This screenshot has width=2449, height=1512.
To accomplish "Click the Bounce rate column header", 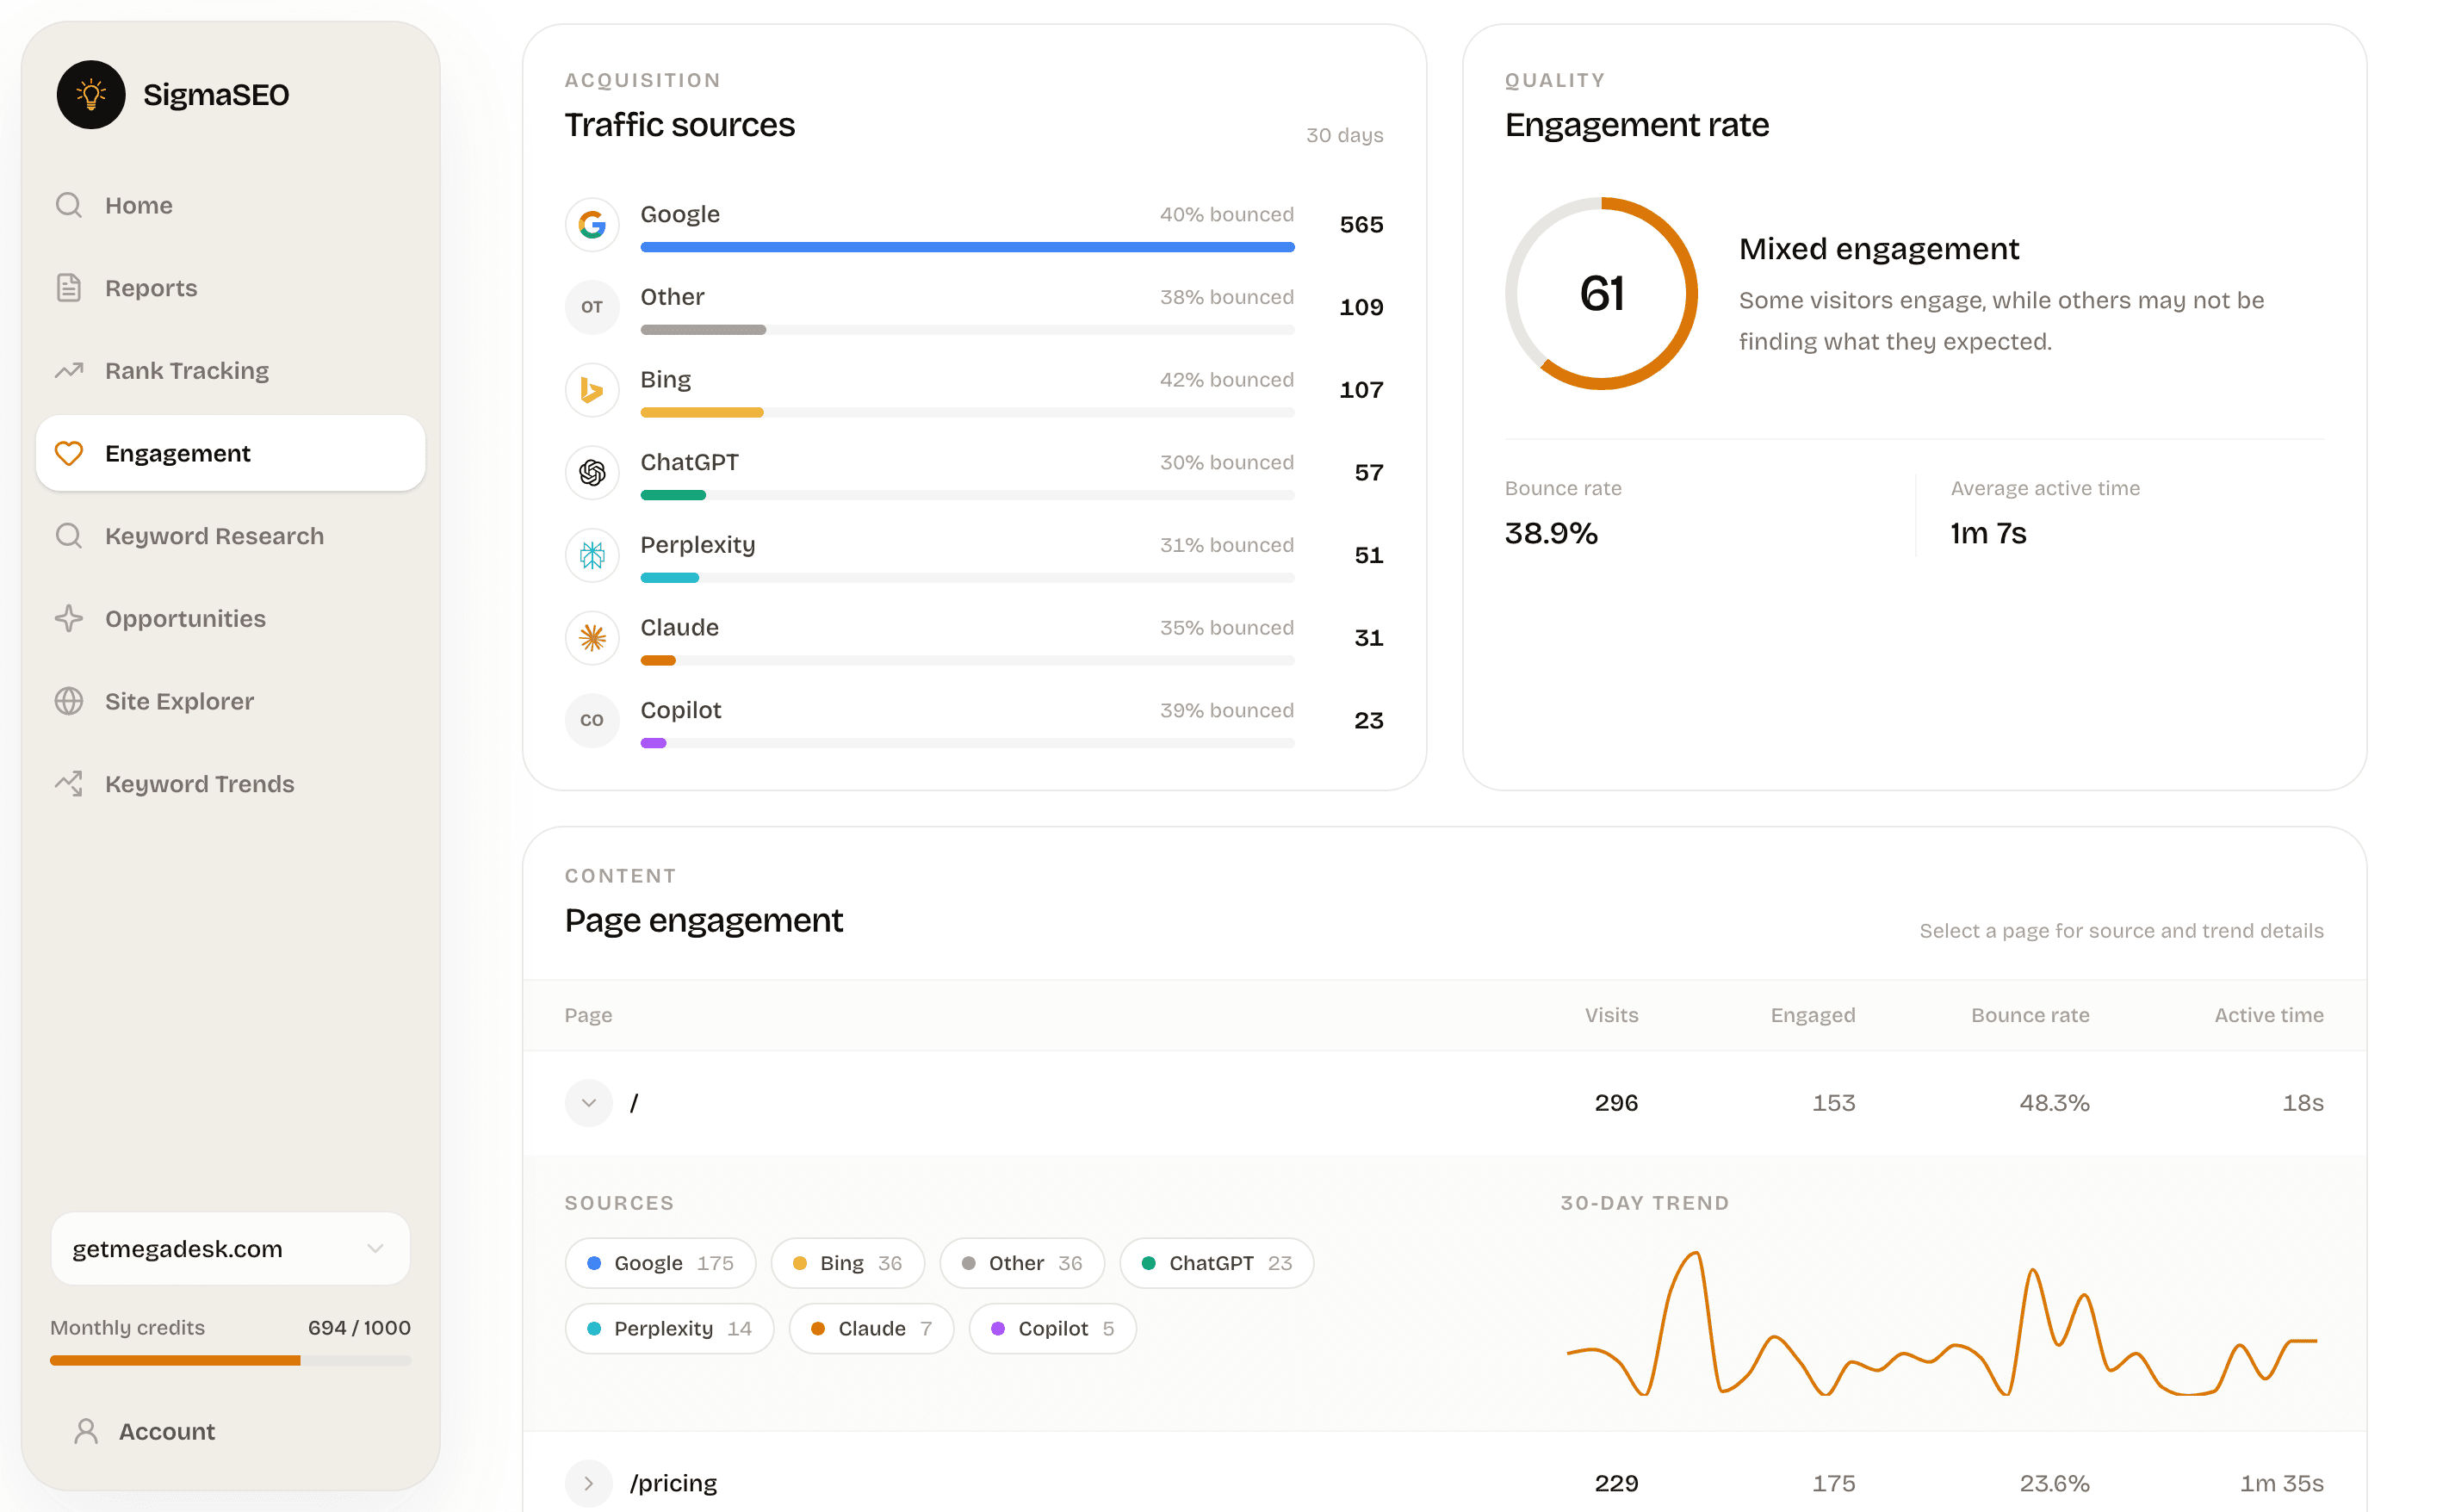I will (x=2030, y=1015).
